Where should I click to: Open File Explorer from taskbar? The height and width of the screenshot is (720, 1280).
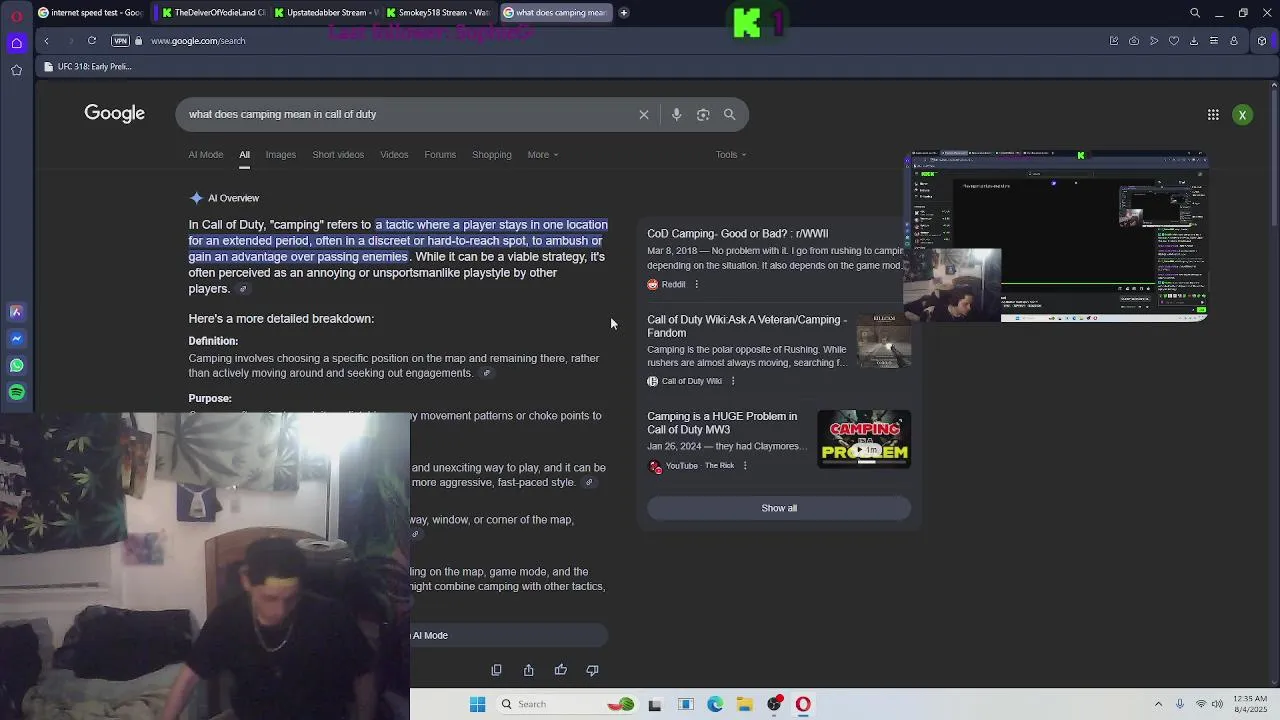tap(744, 705)
